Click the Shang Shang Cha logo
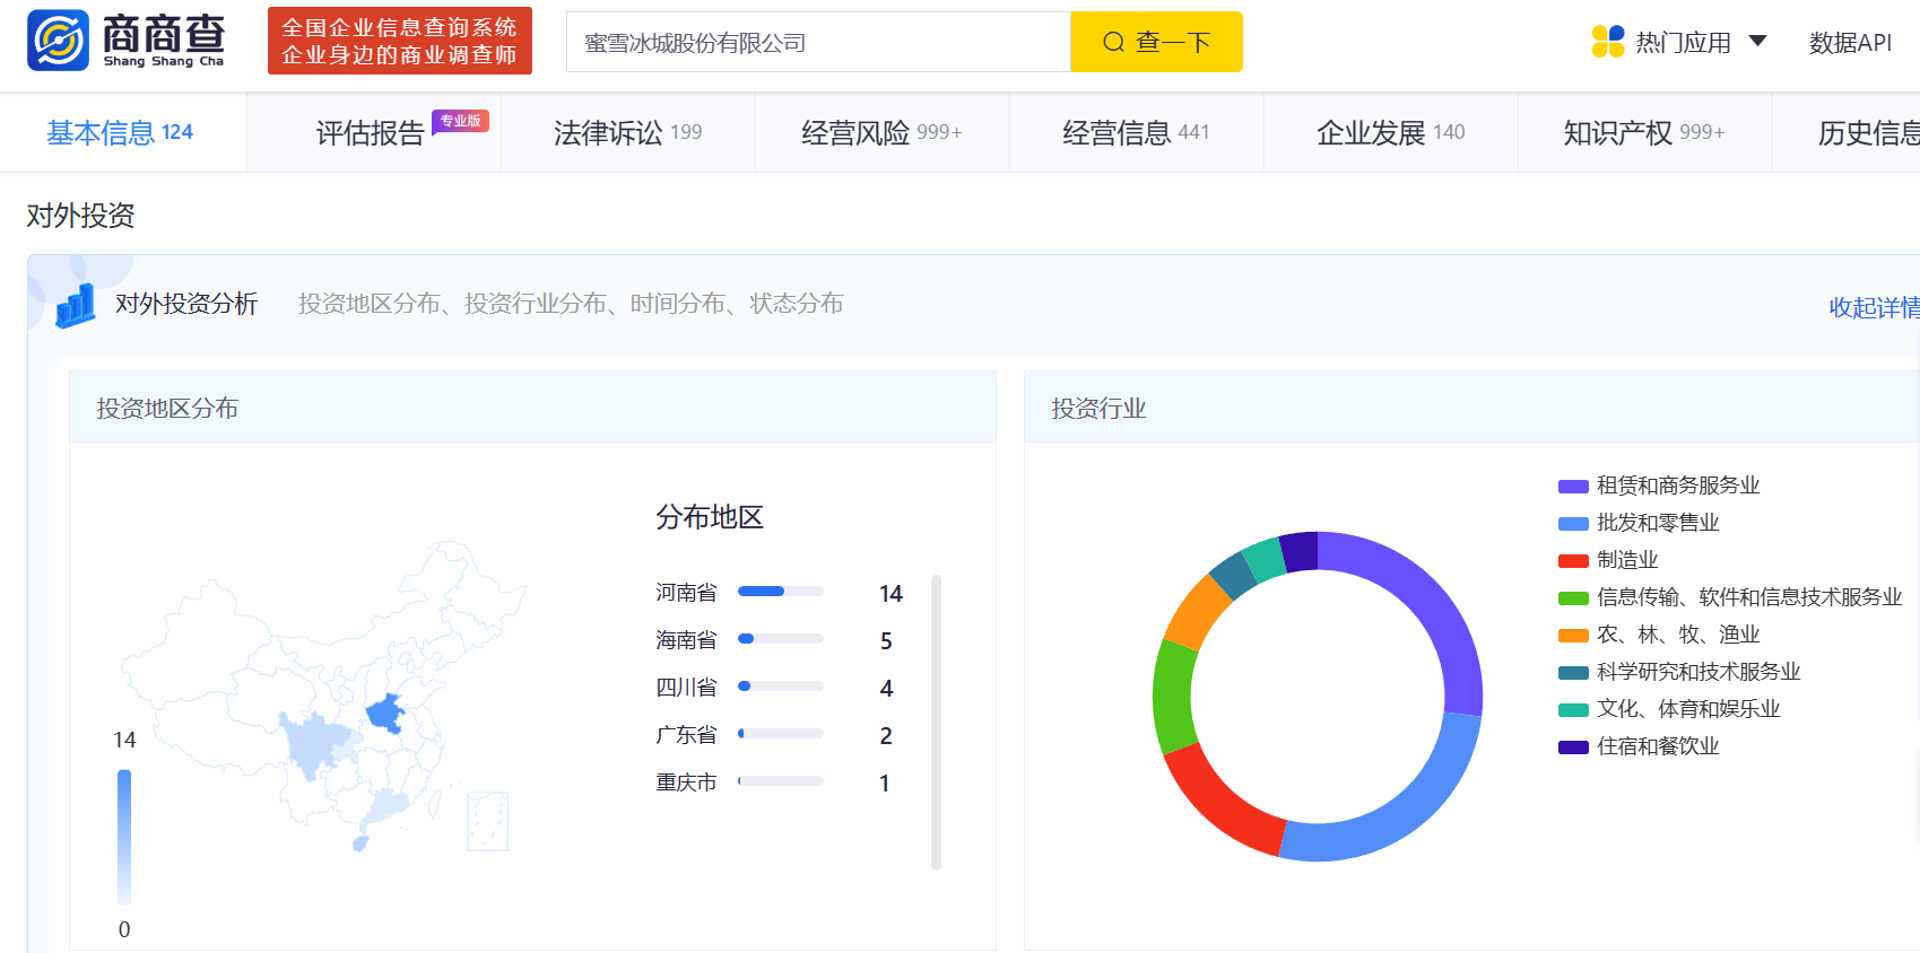1920x953 pixels. (x=126, y=40)
